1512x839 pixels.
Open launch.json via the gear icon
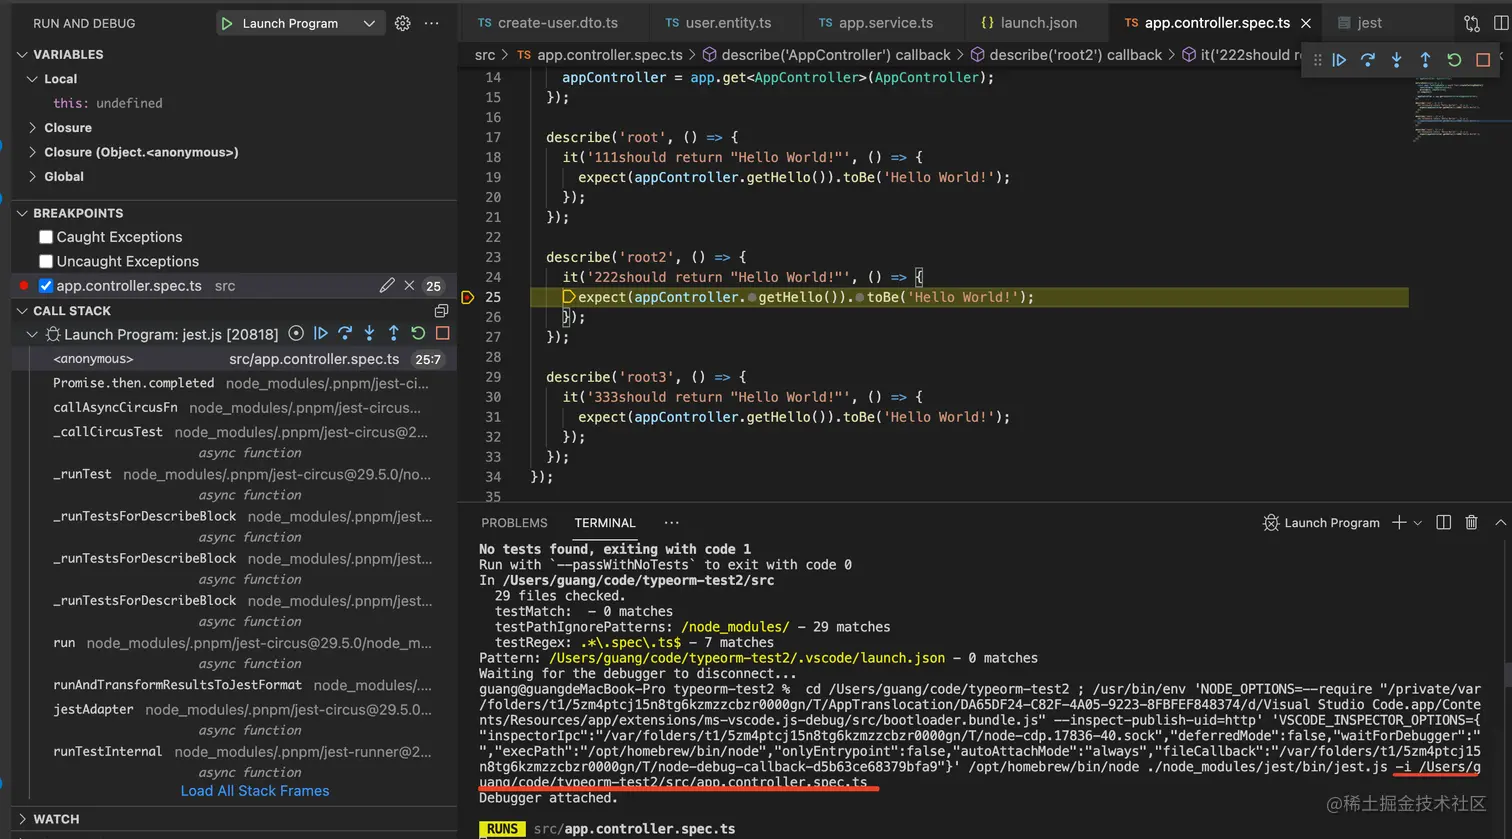402,23
